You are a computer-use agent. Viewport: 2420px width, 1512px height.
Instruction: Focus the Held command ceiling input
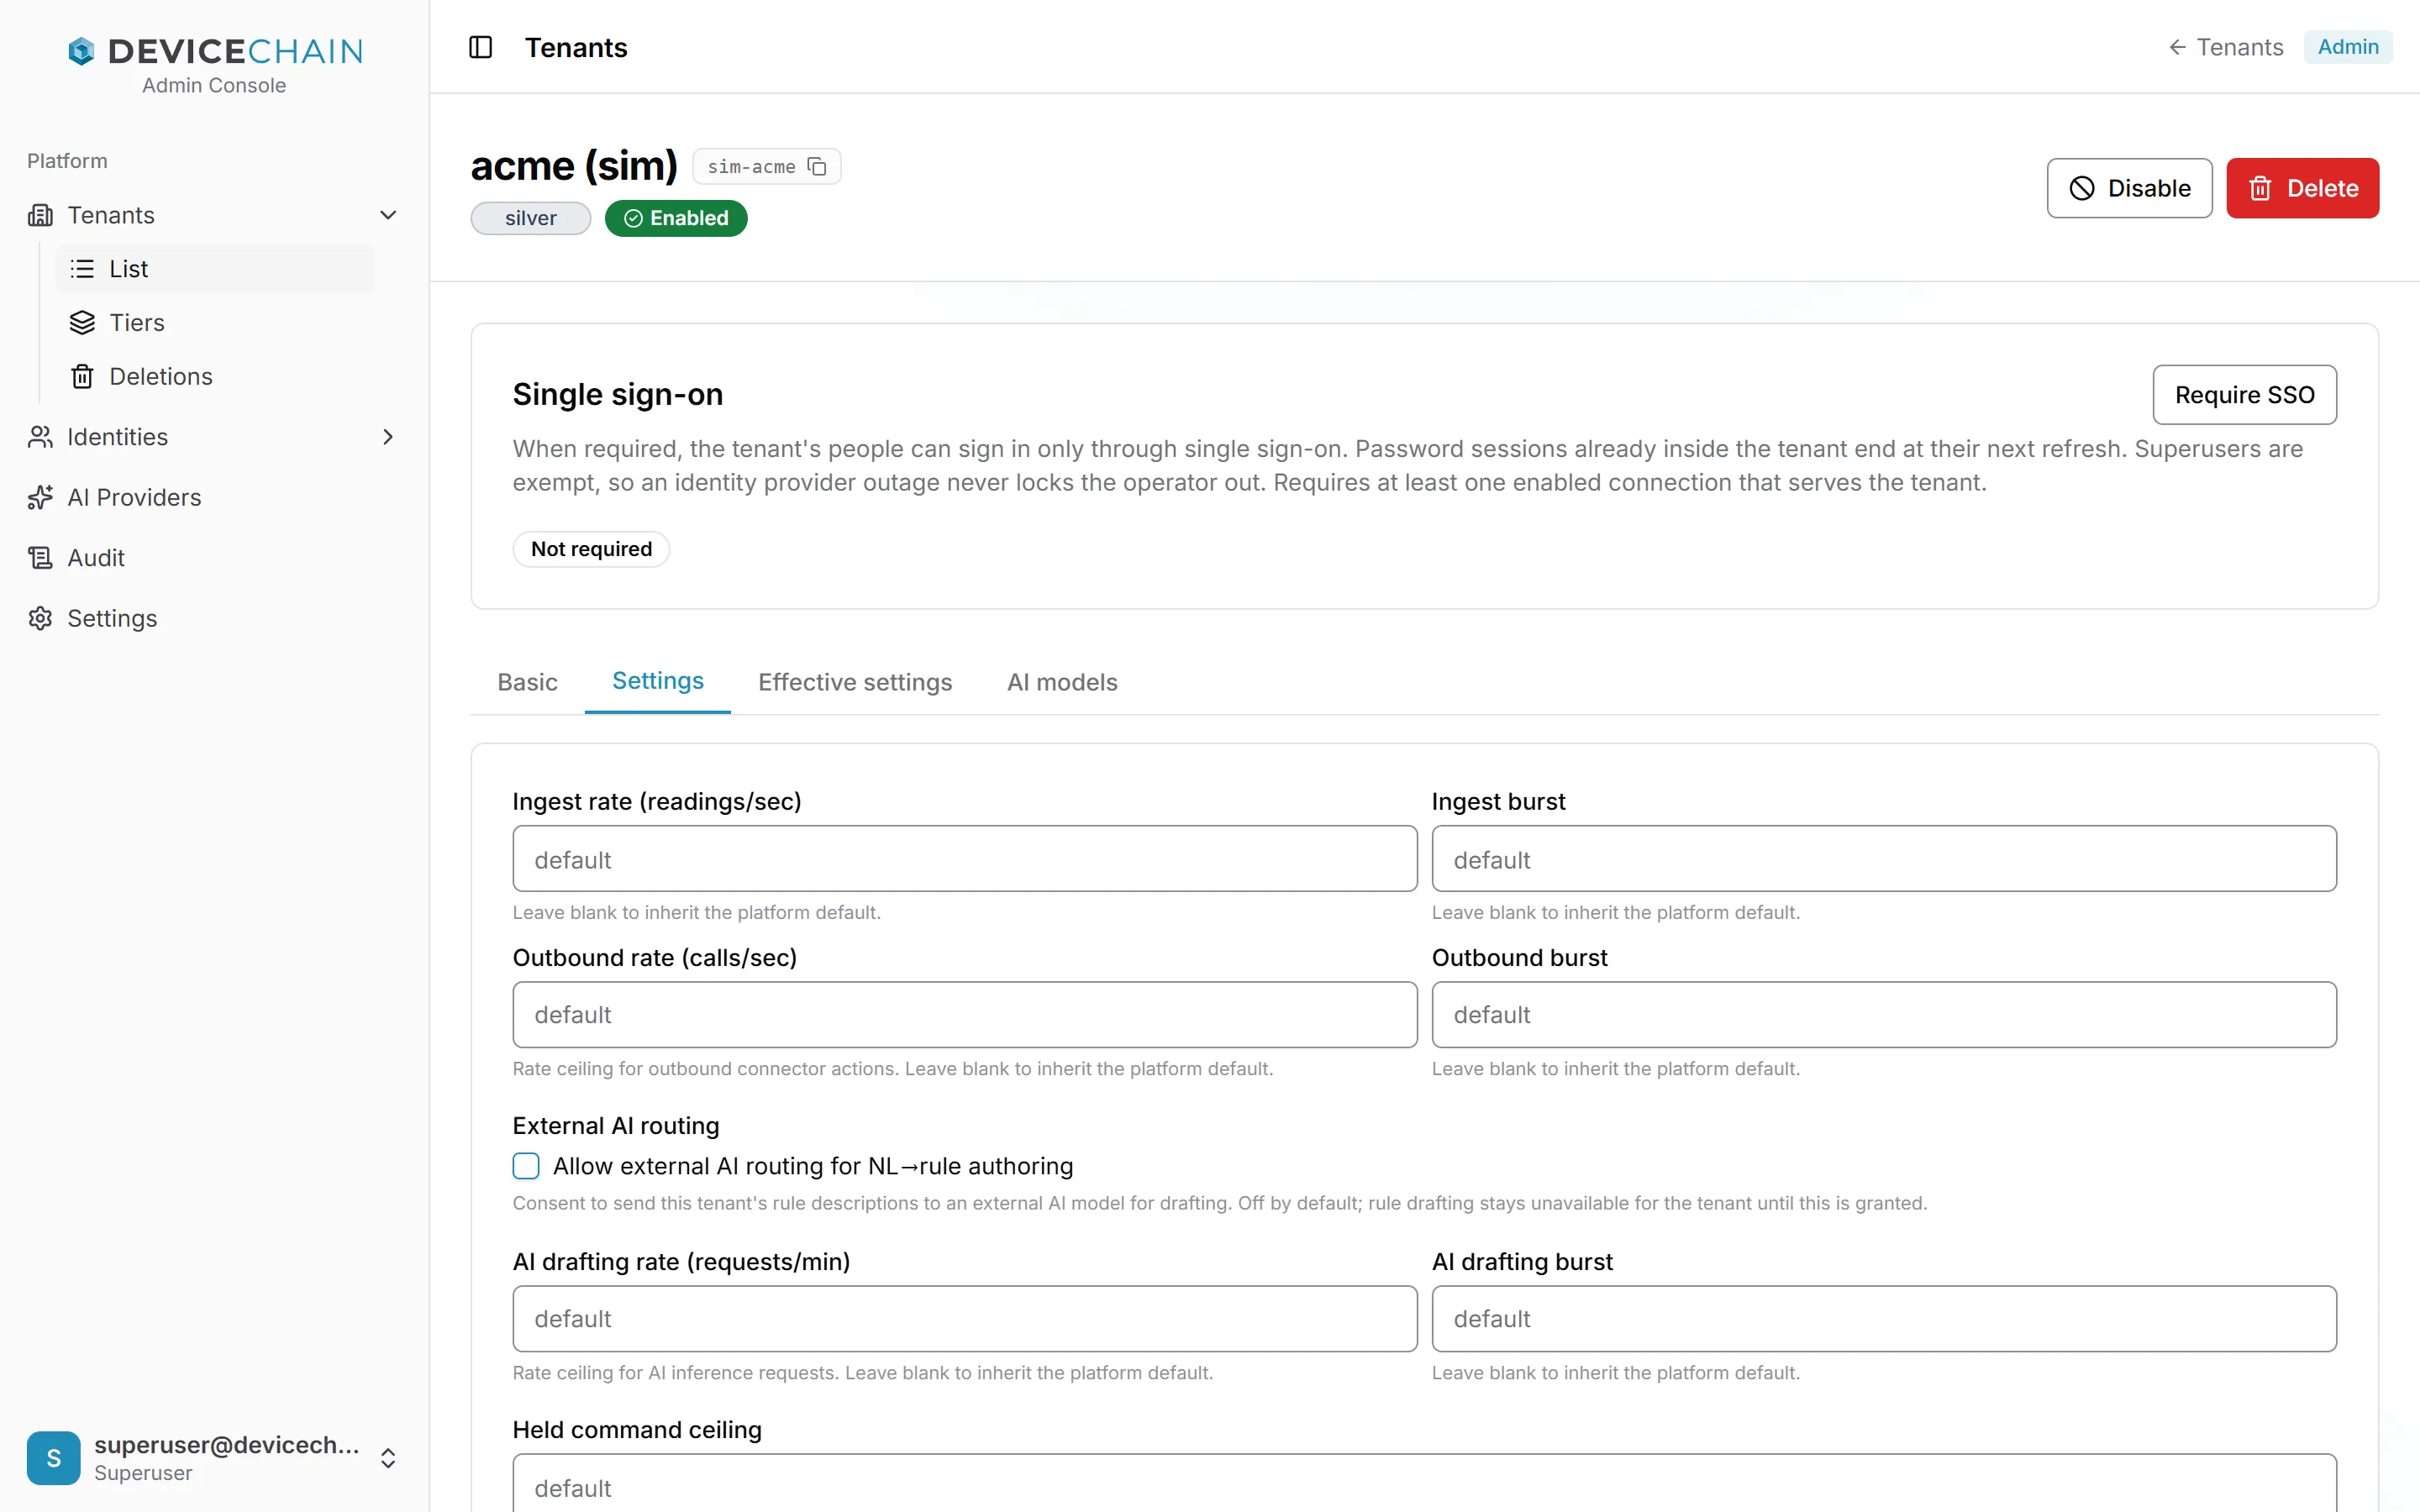[1424, 1484]
